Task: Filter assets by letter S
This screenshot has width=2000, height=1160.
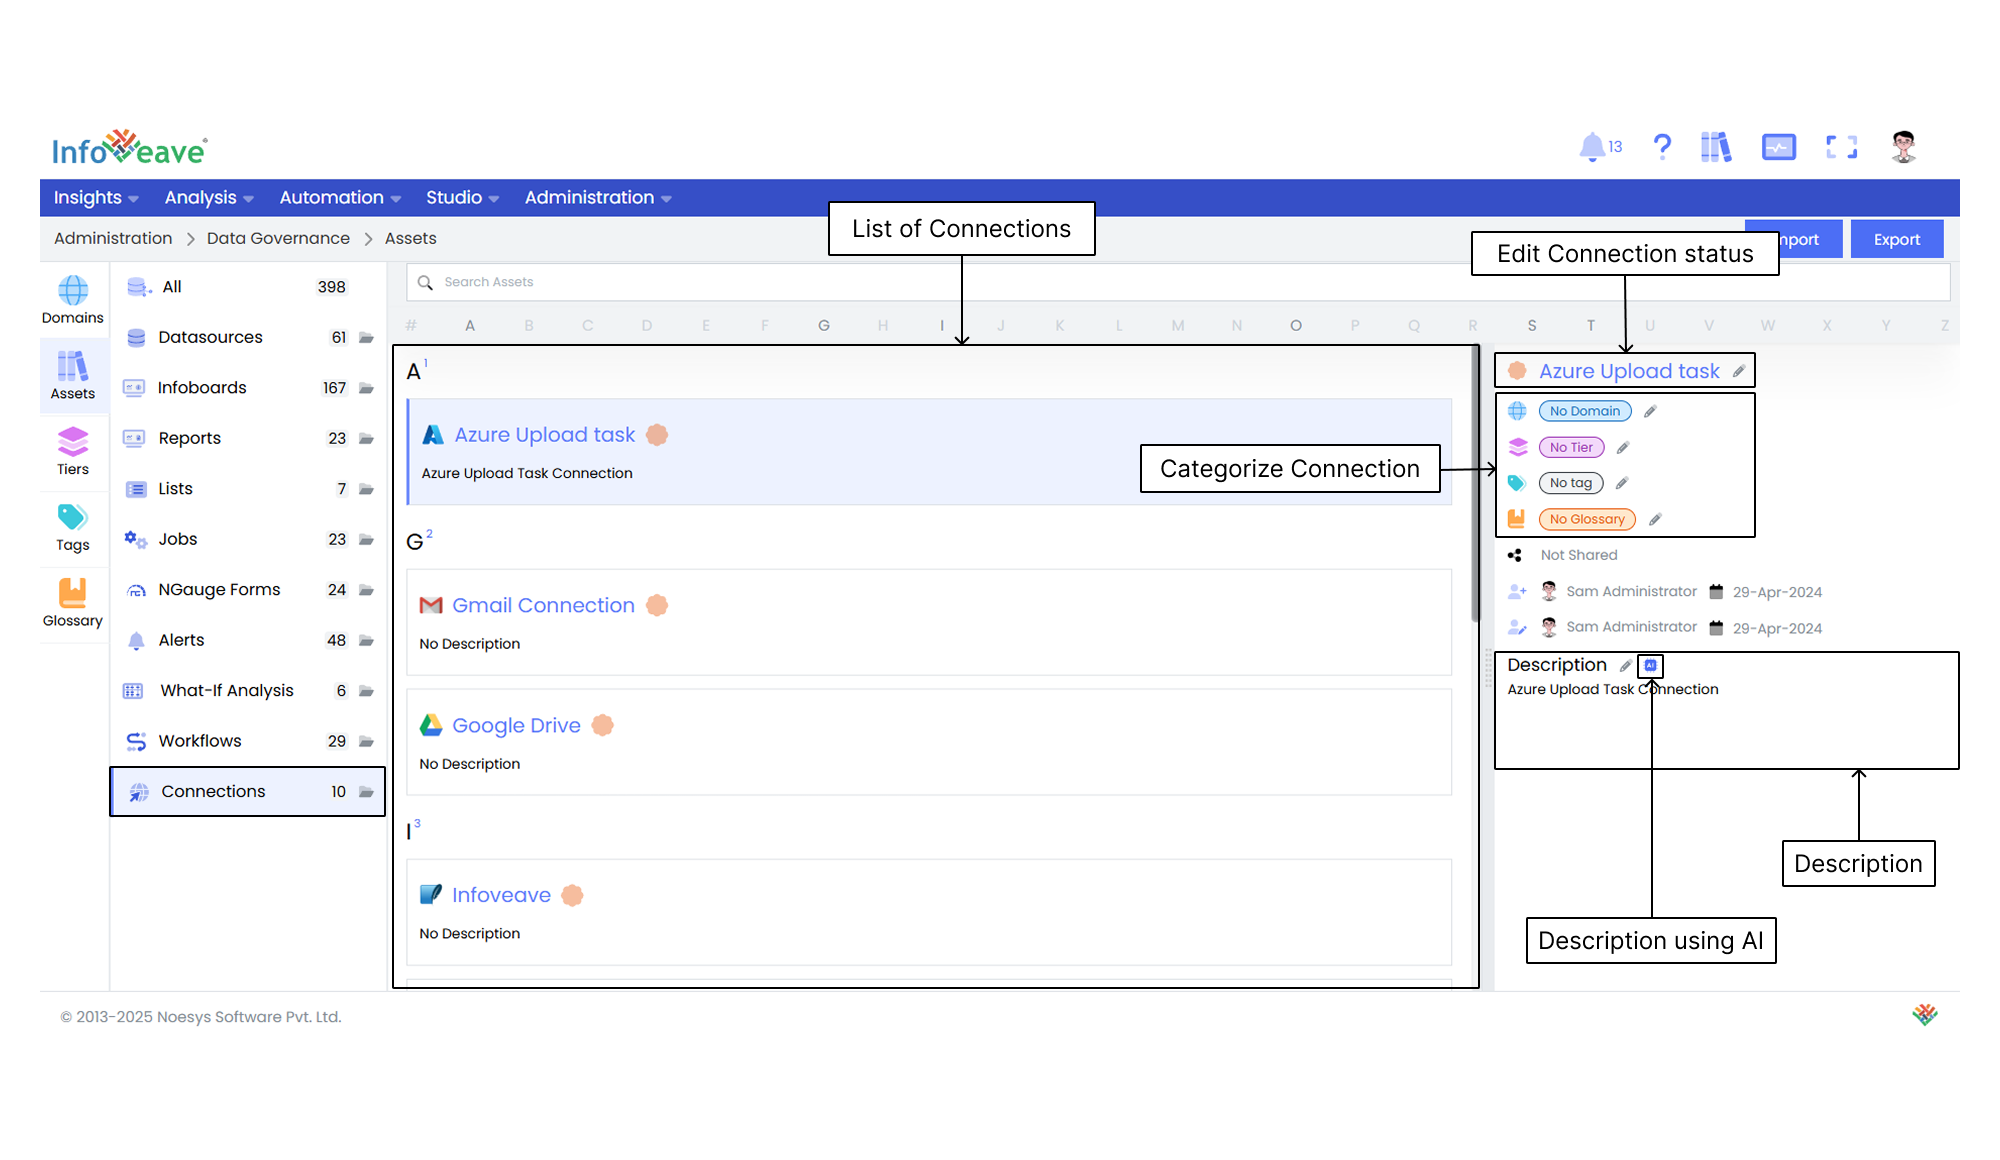Action: [x=1532, y=325]
